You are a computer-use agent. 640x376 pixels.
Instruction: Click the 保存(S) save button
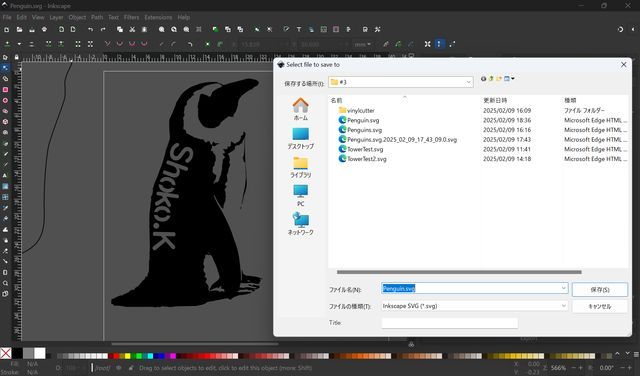coord(600,289)
